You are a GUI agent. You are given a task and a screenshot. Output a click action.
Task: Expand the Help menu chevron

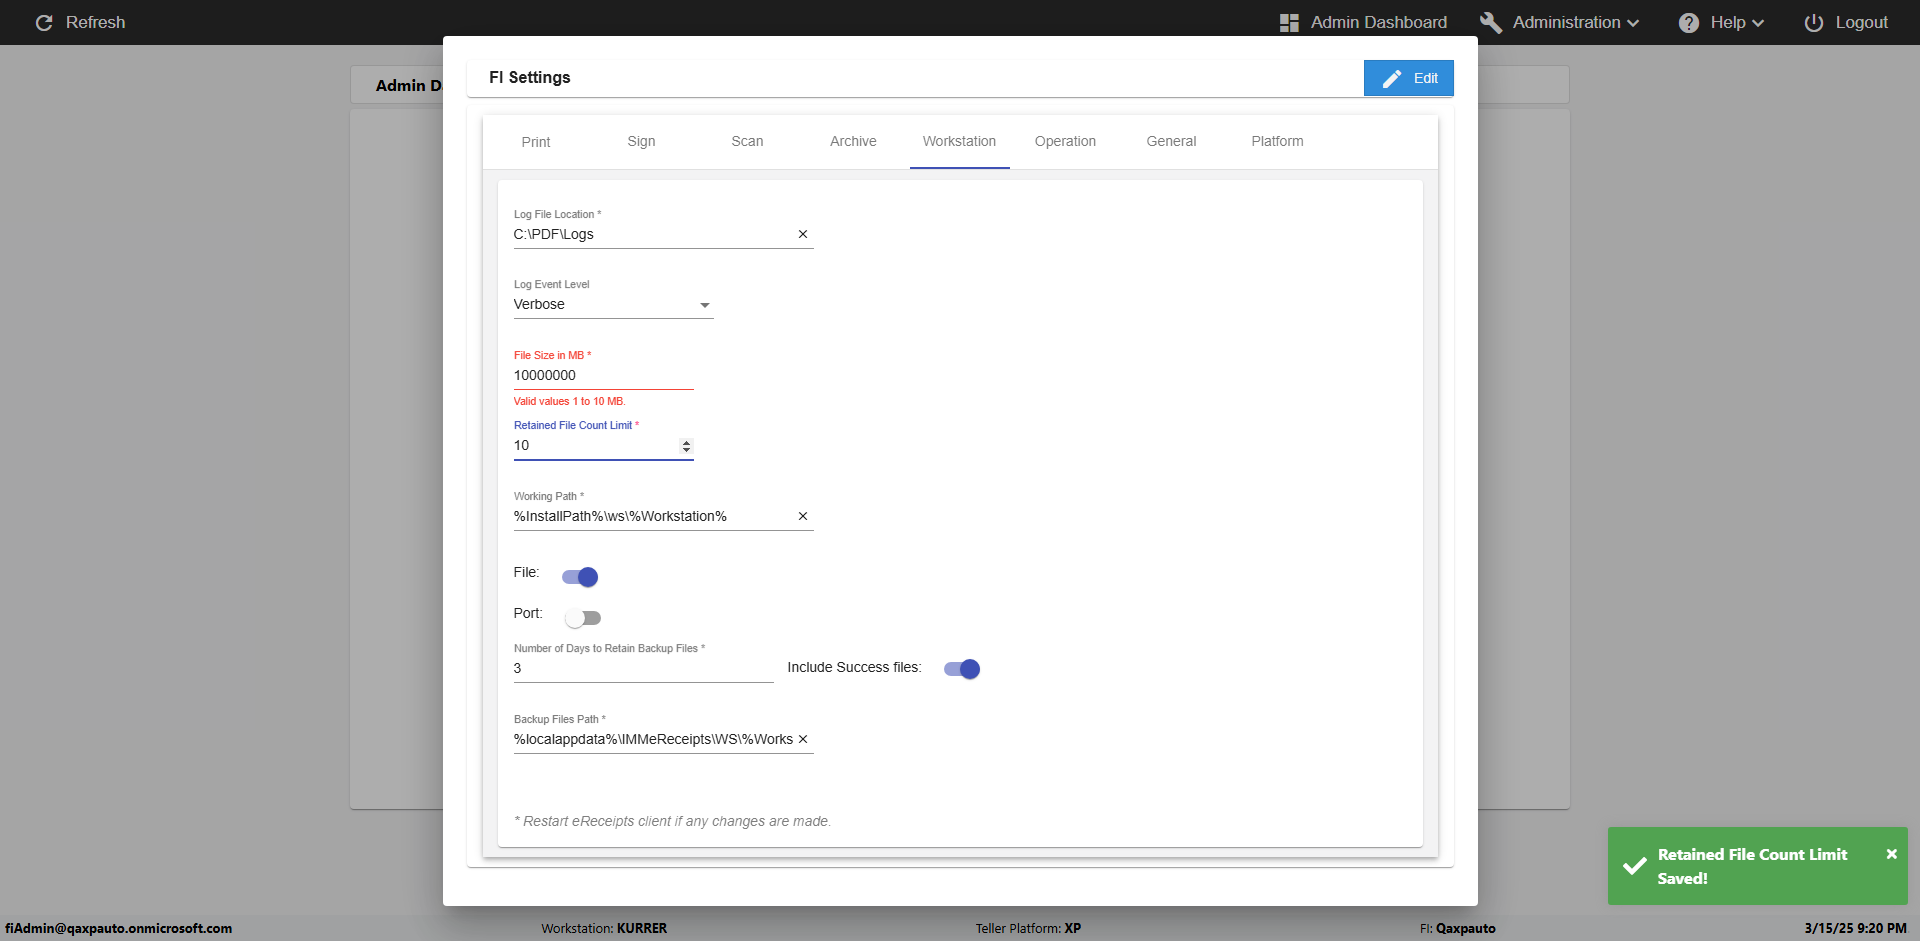(x=1758, y=23)
